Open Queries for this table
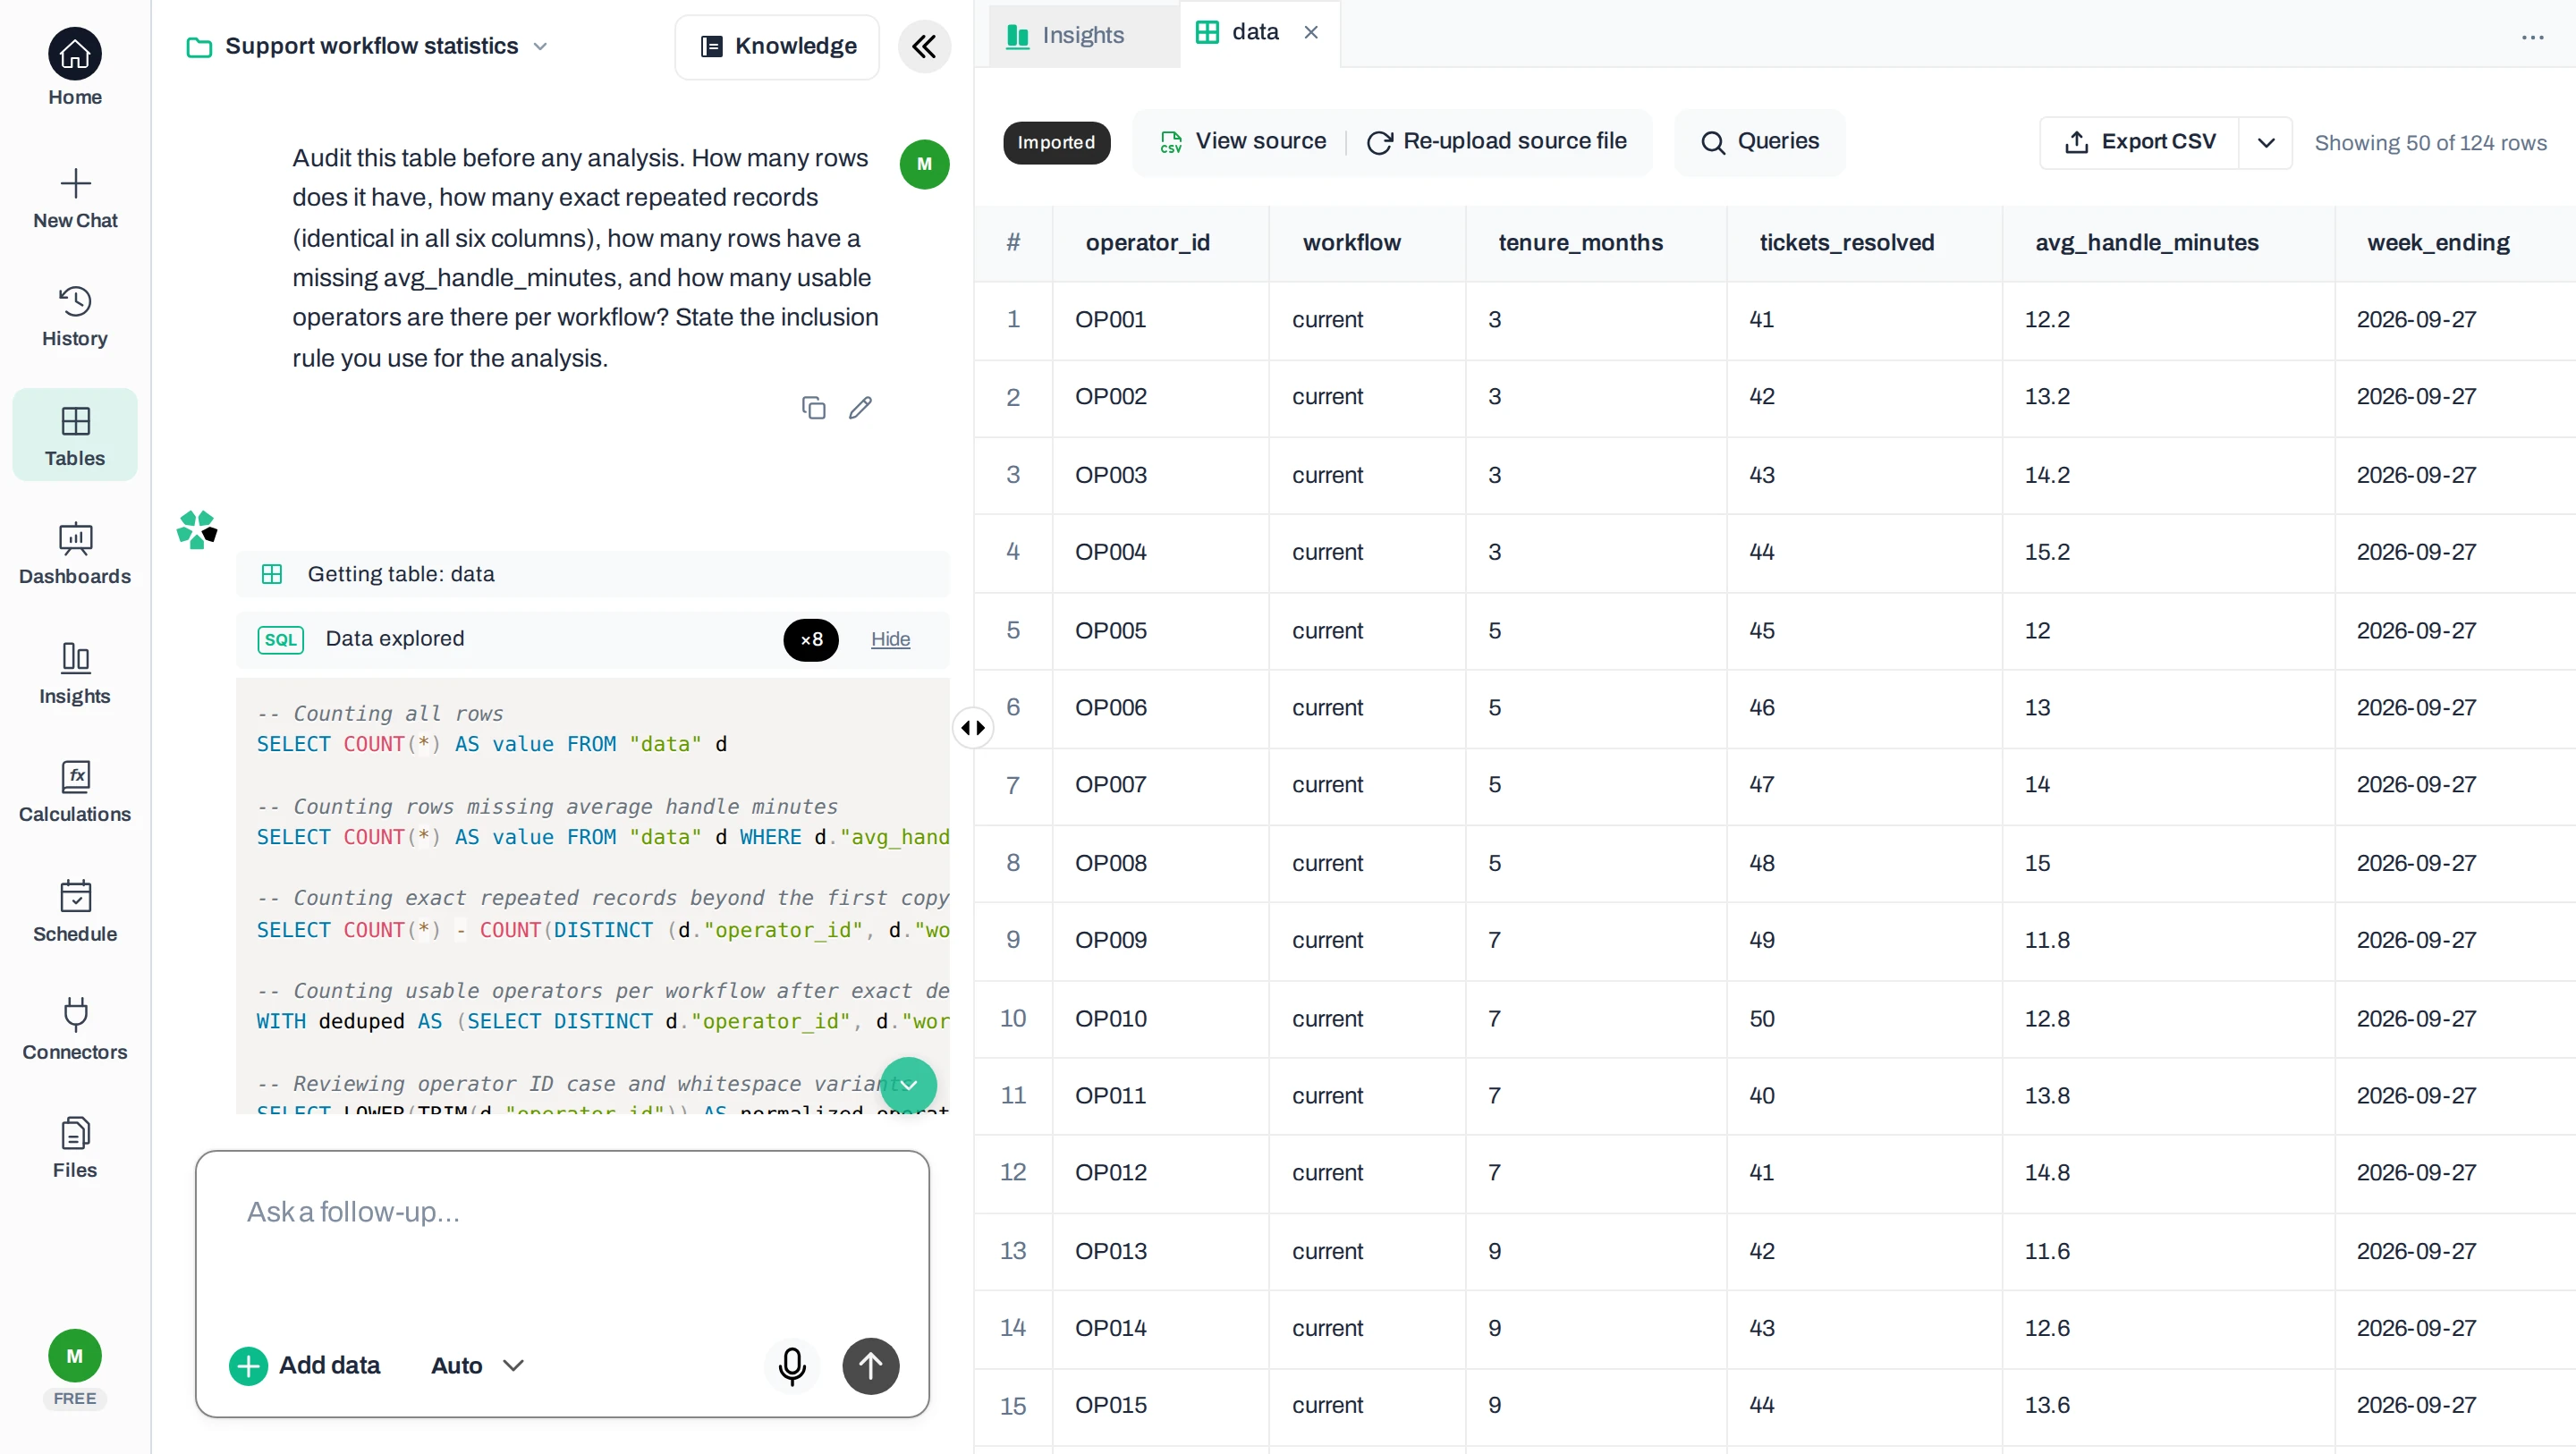 coord(1760,141)
